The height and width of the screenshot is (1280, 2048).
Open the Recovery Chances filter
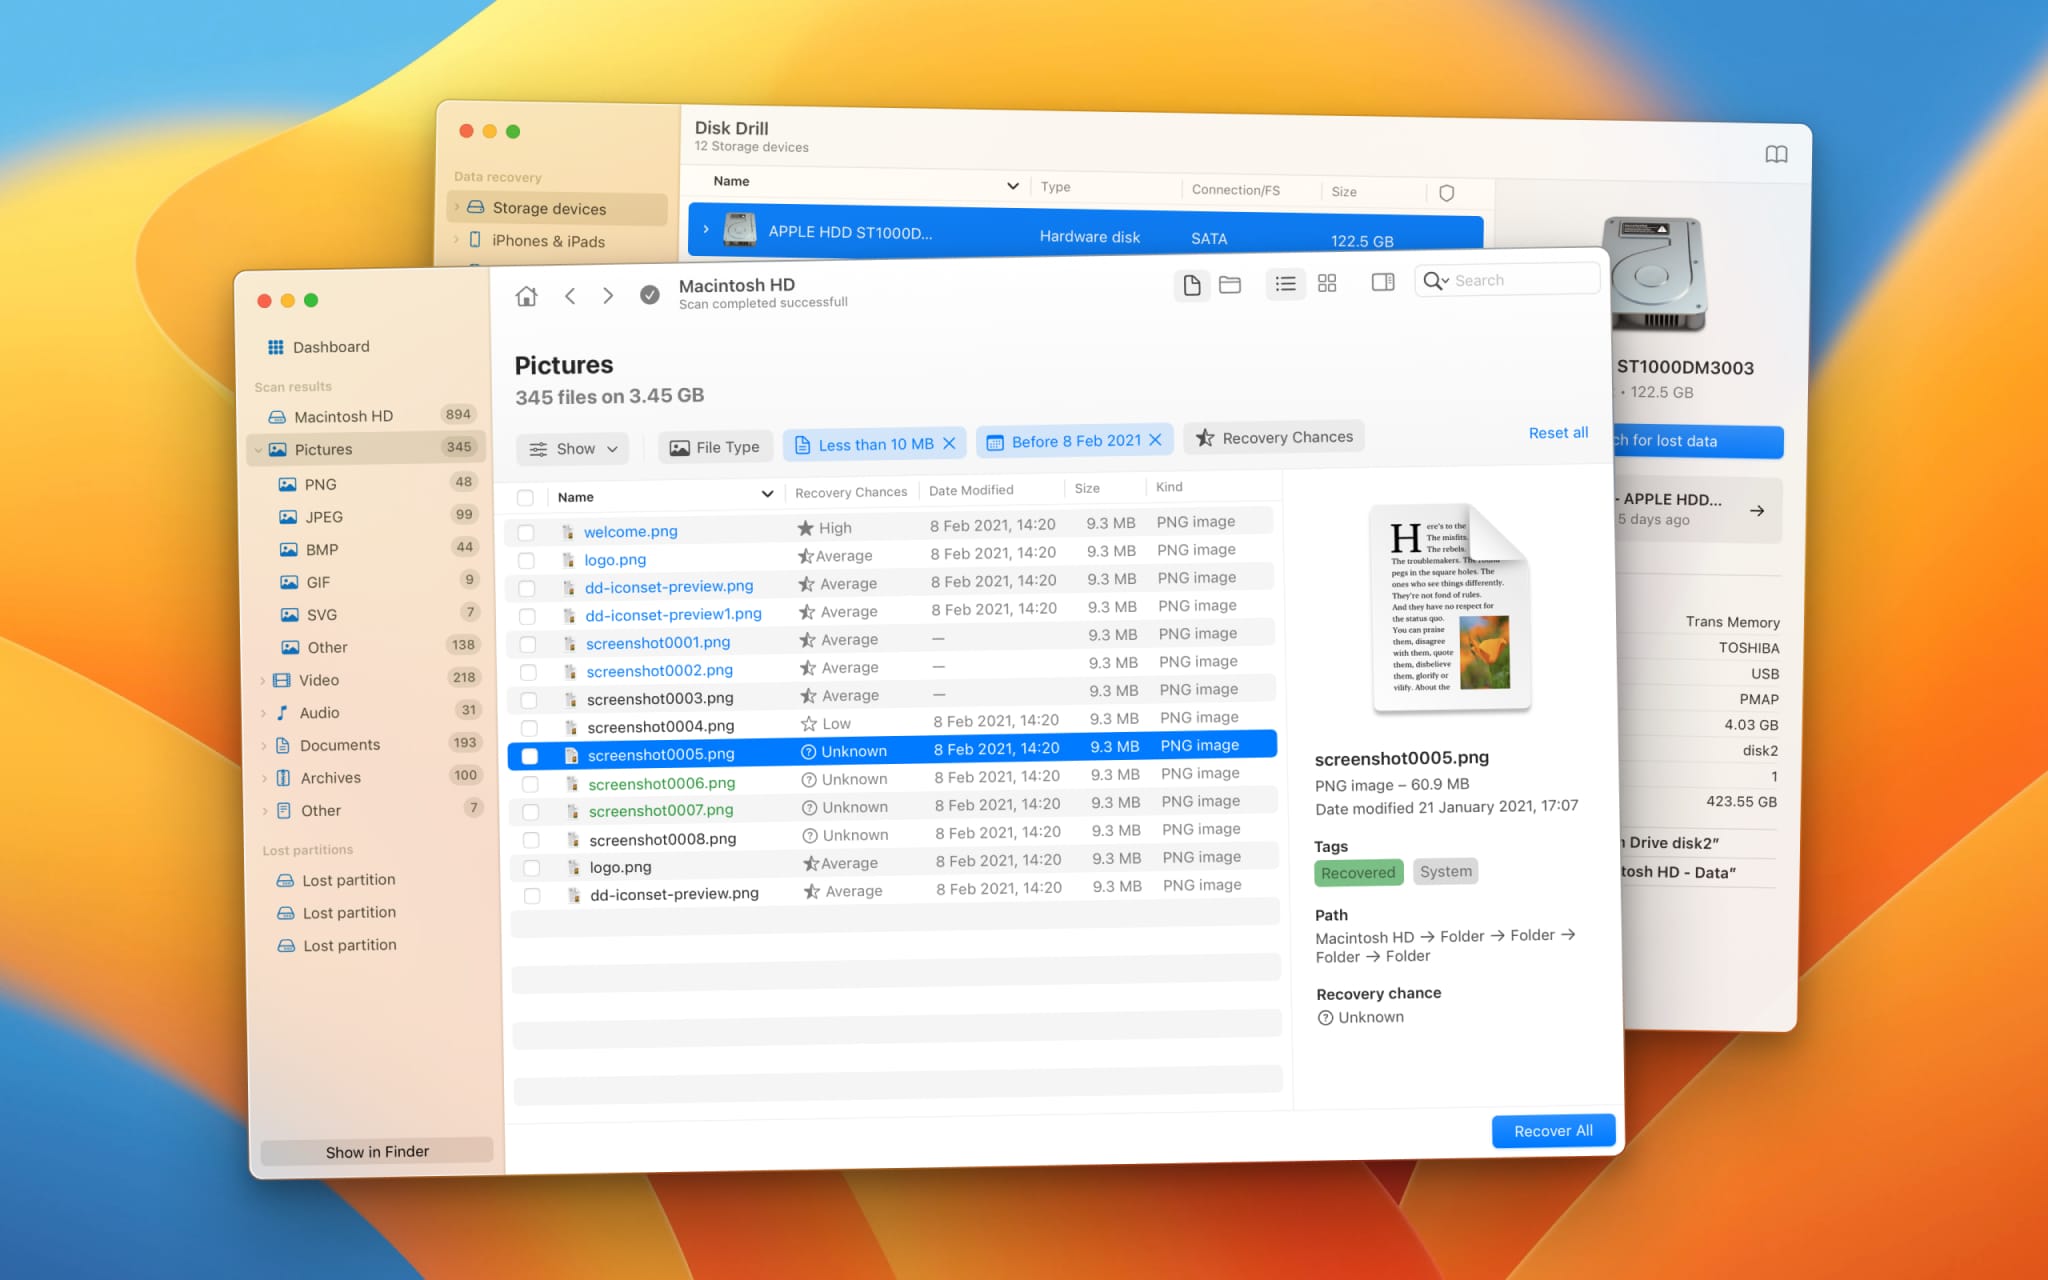(x=1274, y=437)
